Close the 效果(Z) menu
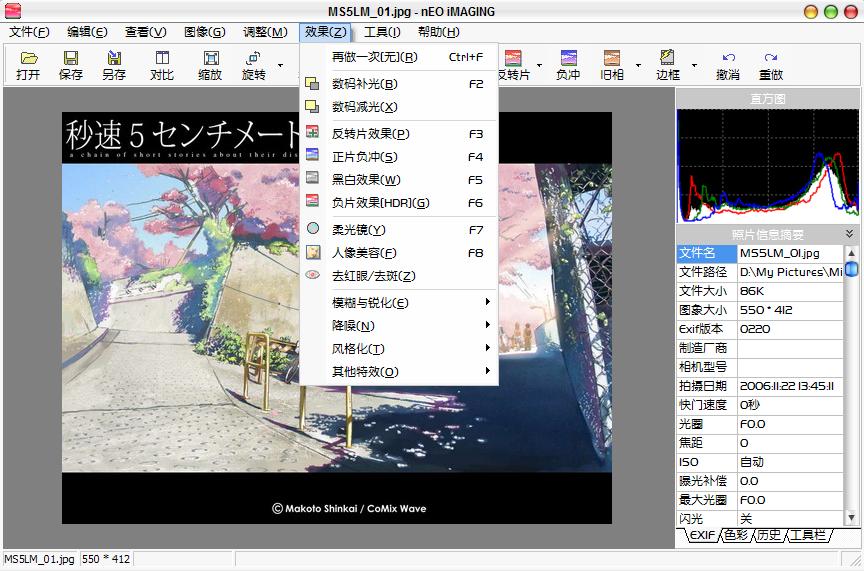 [326, 32]
